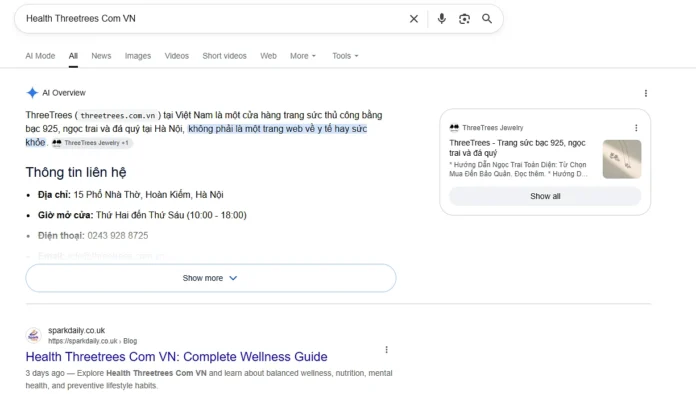The height and width of the screenshot is (394, 696).
Task: Open ThreeTrees - Trang sức bạc 925 card title
Action: (517, 148)
